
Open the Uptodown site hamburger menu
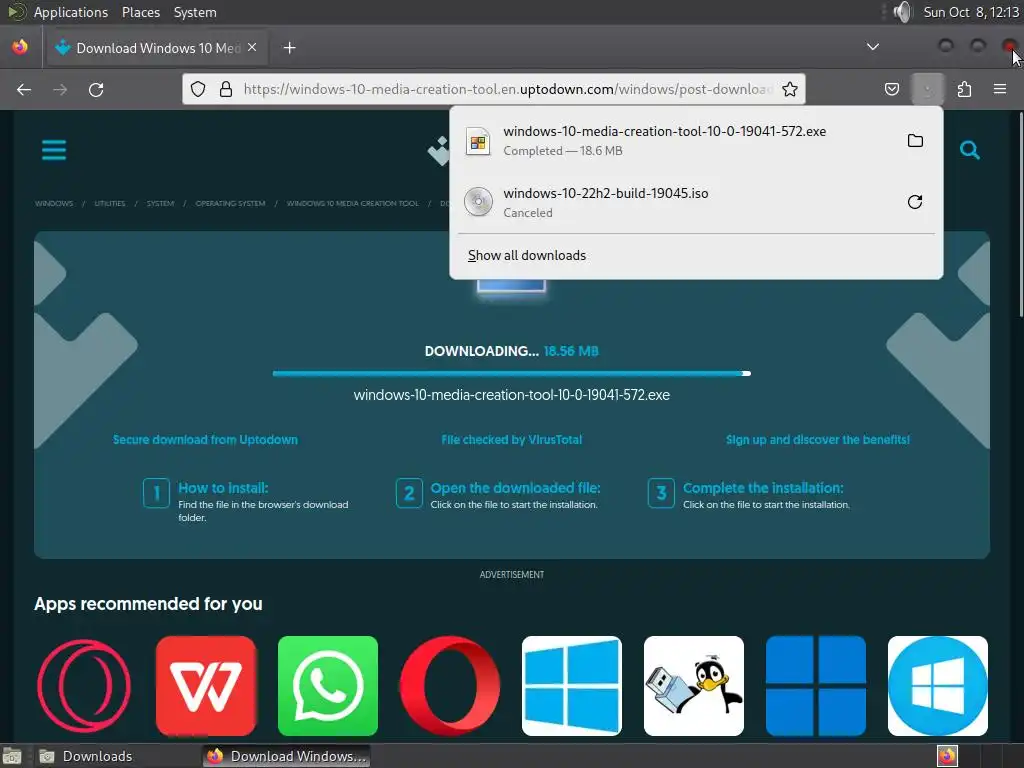point(54,150)
